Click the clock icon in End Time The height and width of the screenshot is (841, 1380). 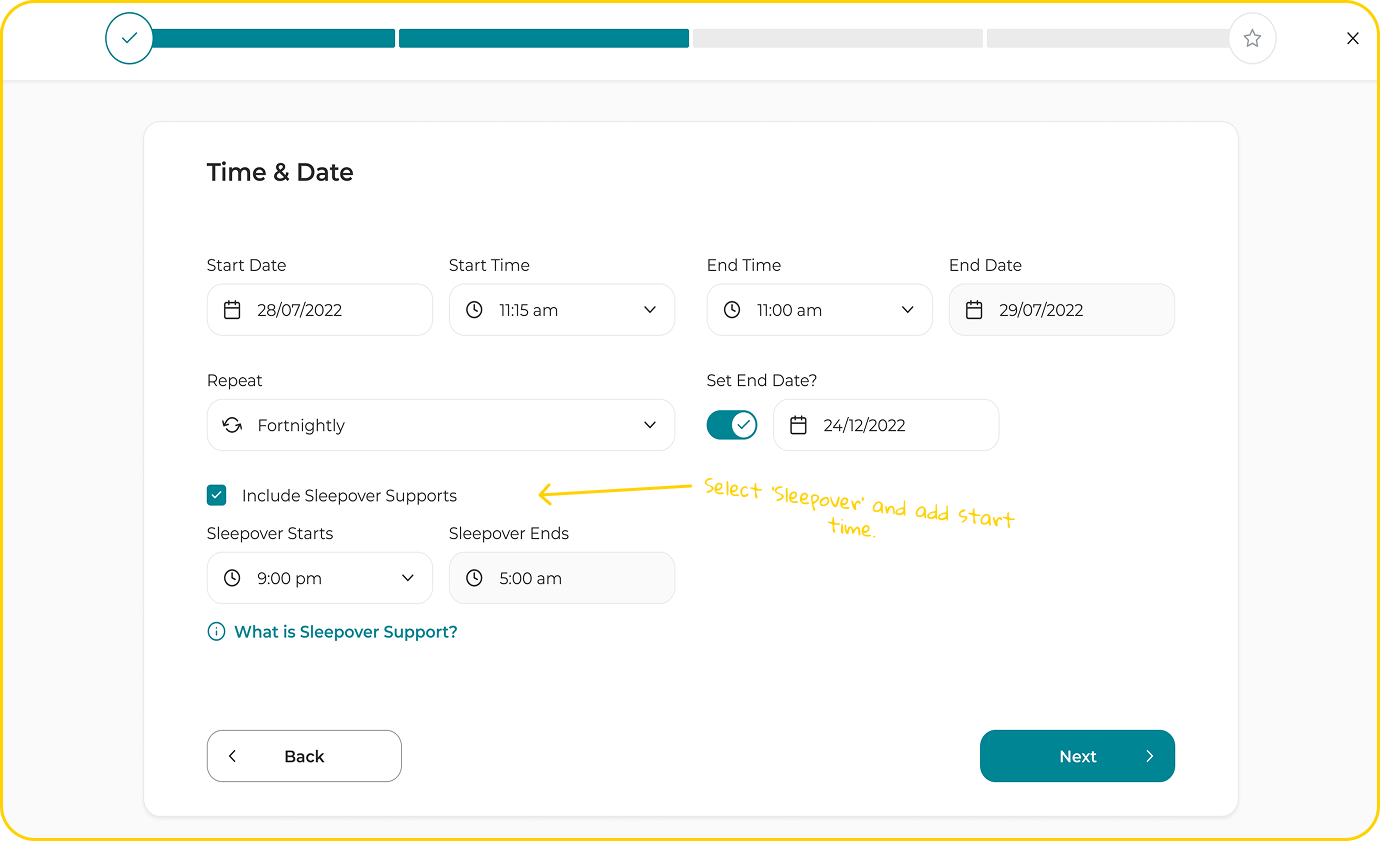point(732,310)
